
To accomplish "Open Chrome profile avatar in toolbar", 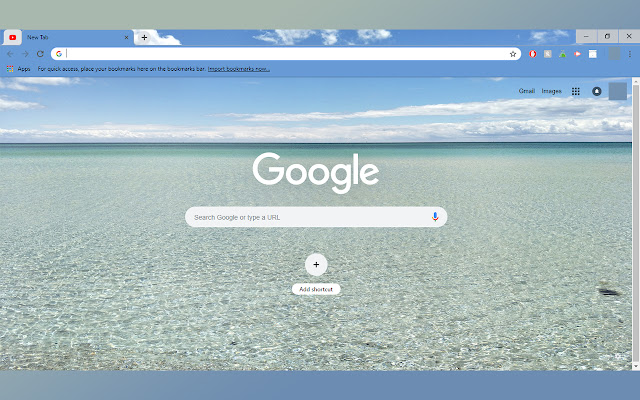I will point(614,54).
